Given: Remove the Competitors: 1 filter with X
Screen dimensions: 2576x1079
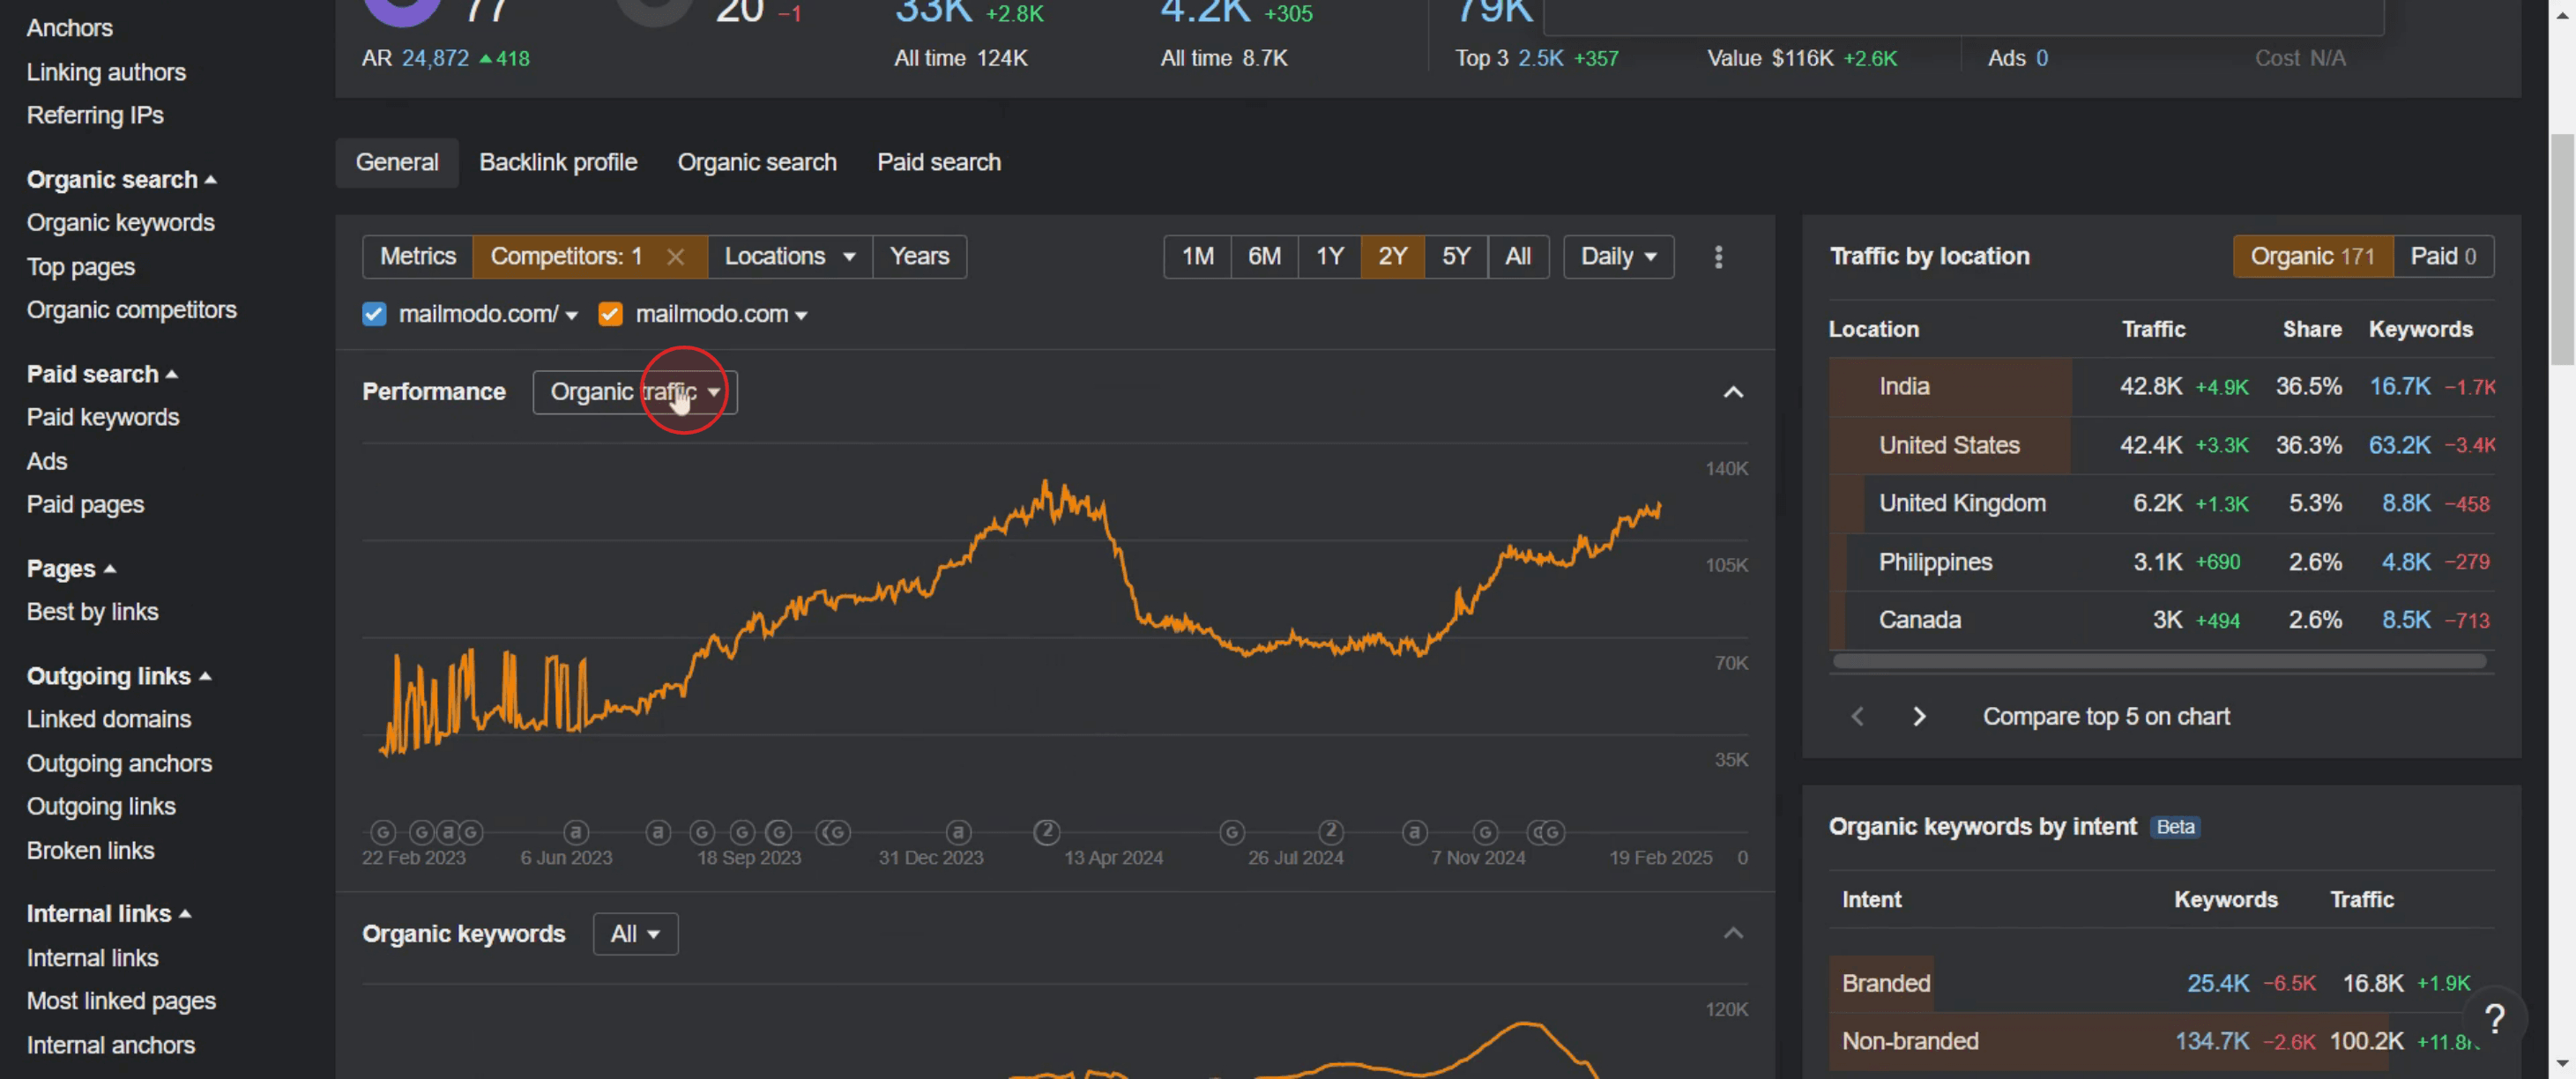Looking at the screenshot, I should 675,257.
